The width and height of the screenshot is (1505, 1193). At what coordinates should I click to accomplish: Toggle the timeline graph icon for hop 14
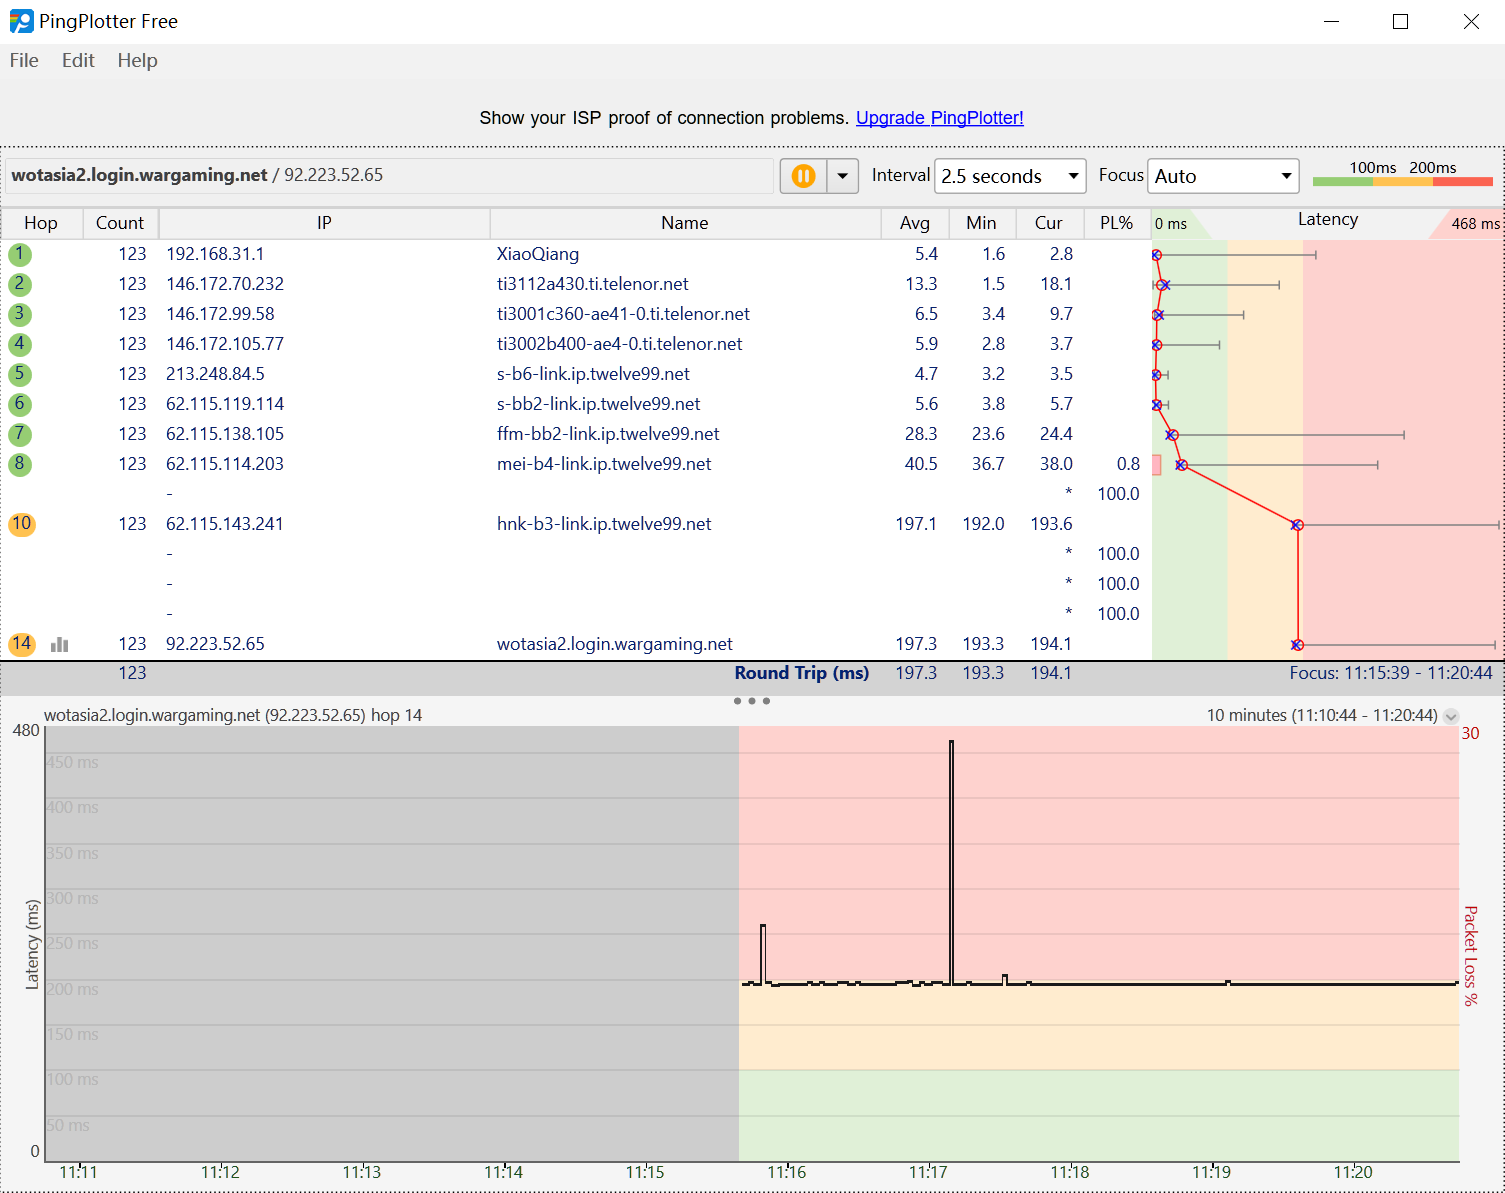coord(60,644)
